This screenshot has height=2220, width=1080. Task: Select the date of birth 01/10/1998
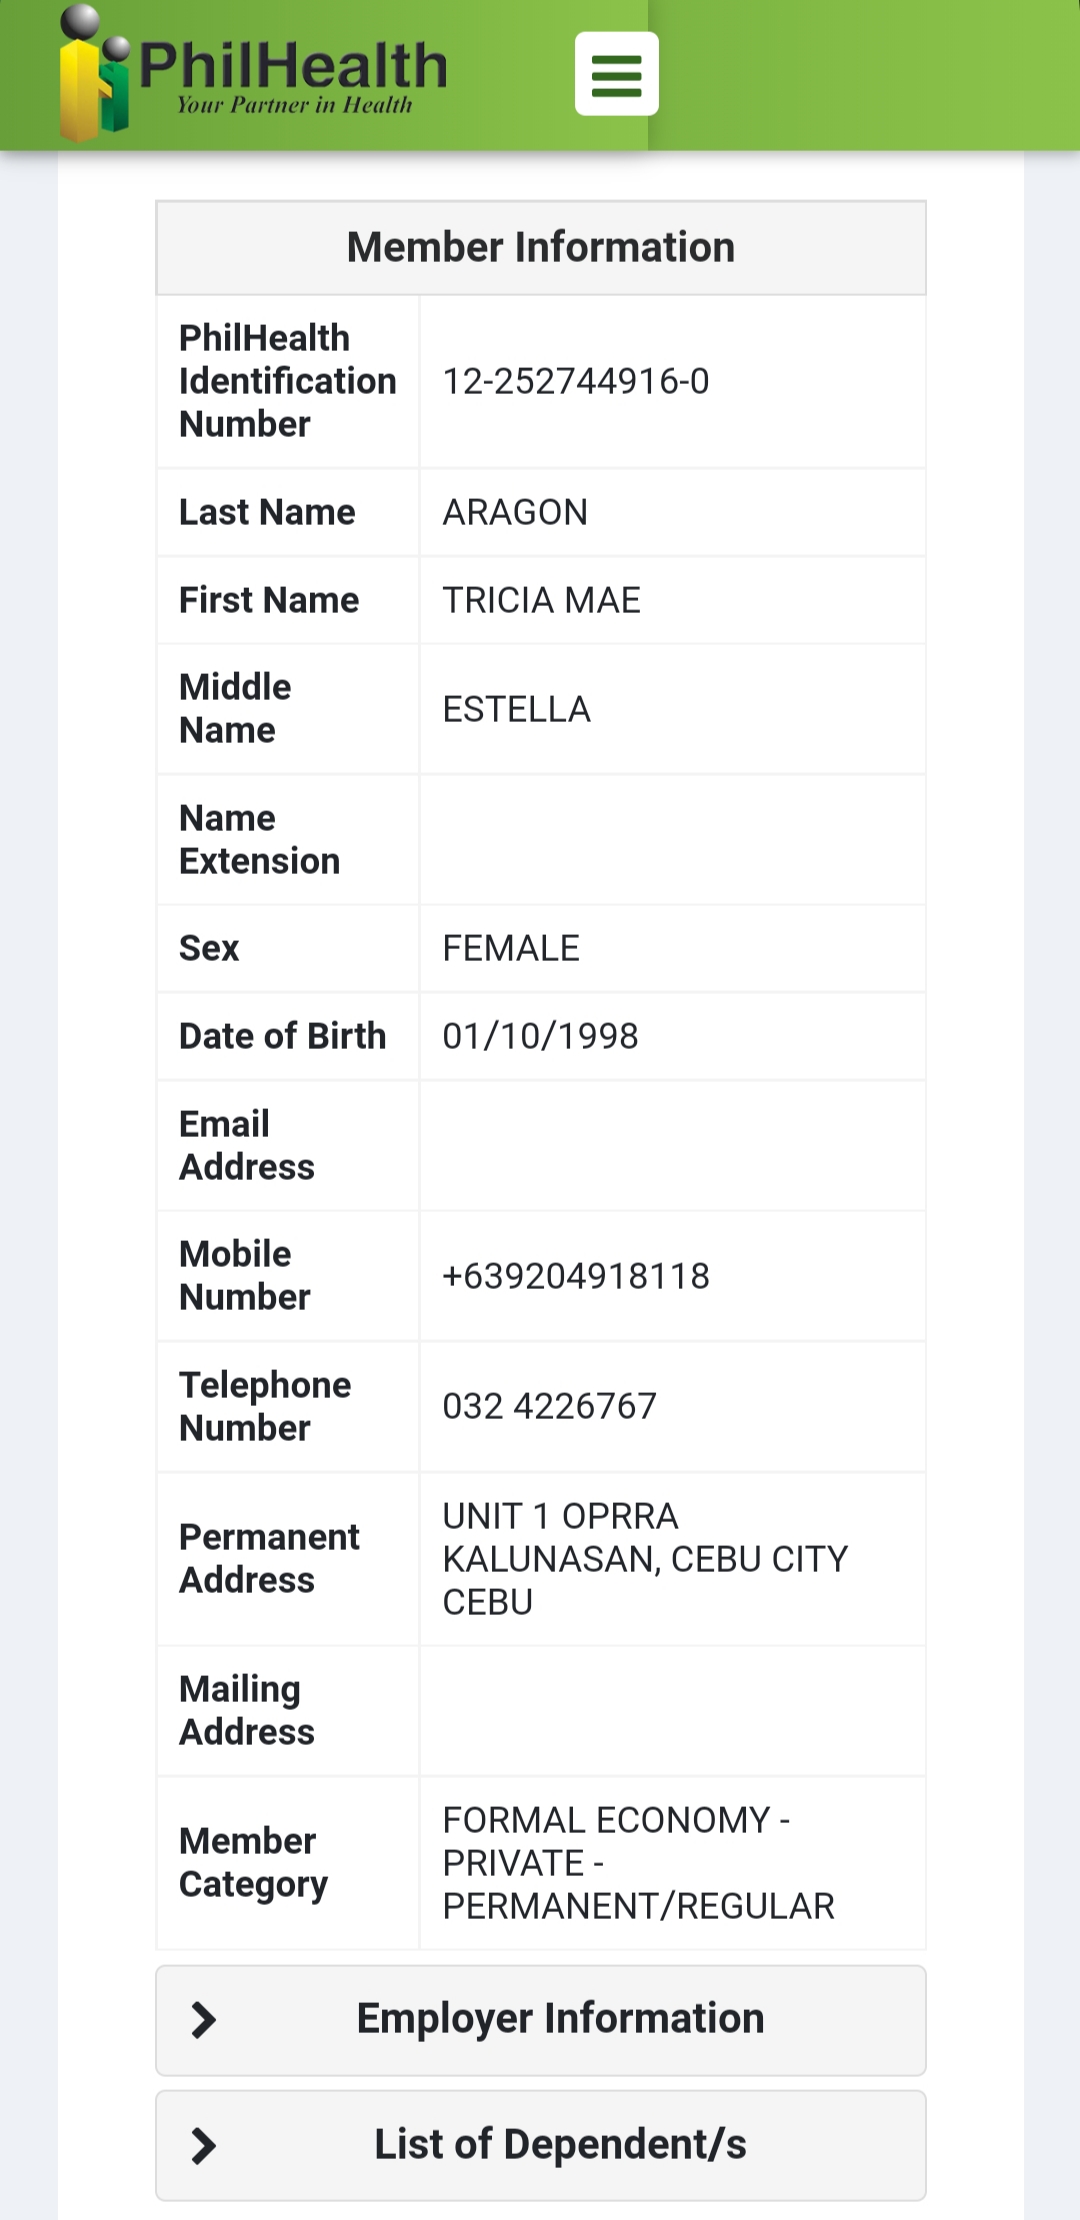click(540, 1036)
